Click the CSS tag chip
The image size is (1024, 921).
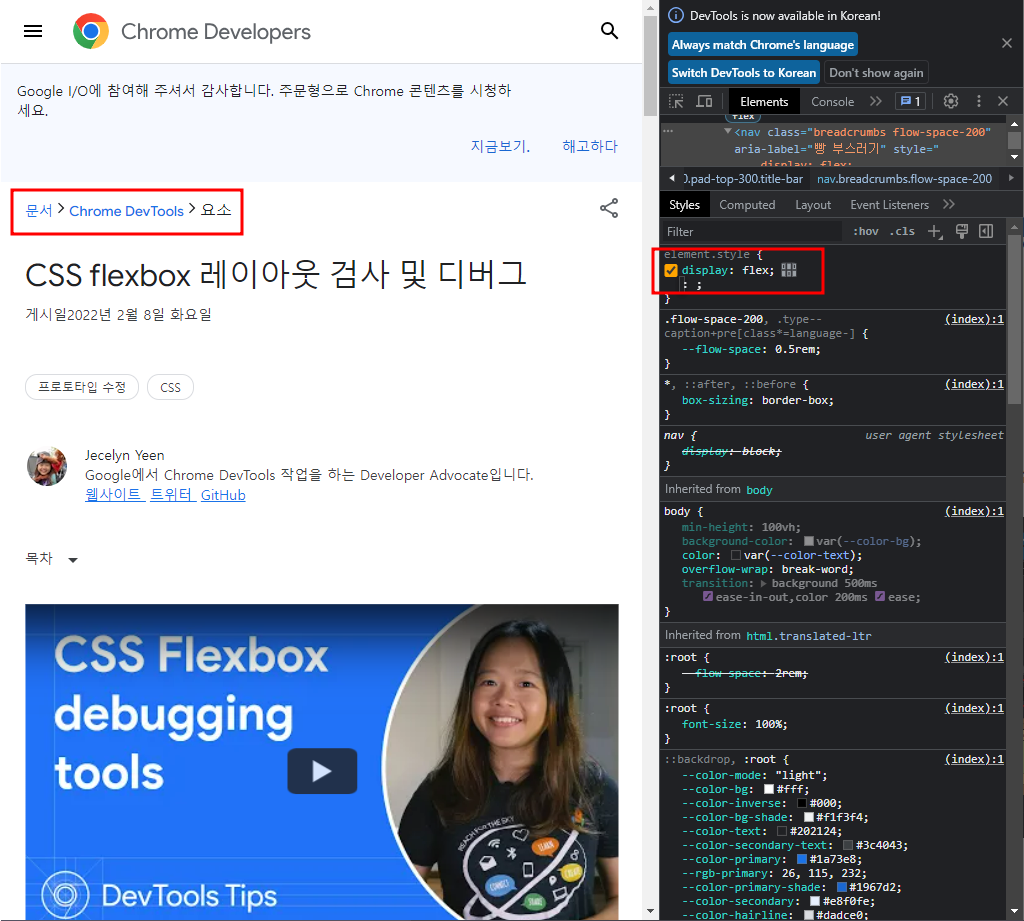click(x=170, y=387)
